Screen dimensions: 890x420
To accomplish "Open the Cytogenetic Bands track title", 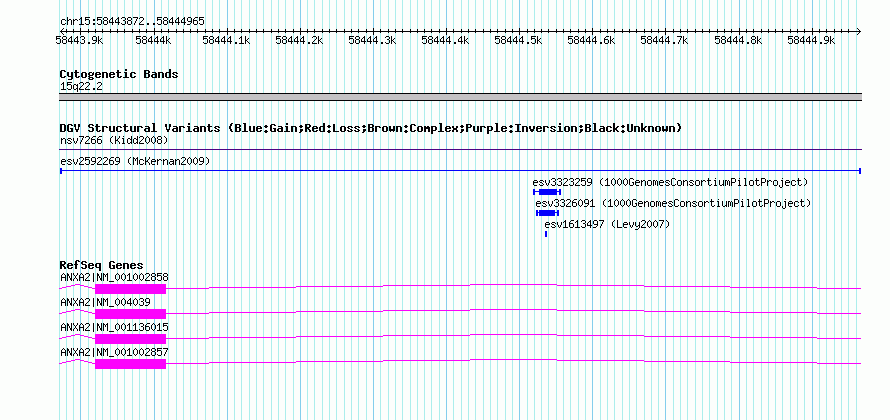I will point(119,74).
